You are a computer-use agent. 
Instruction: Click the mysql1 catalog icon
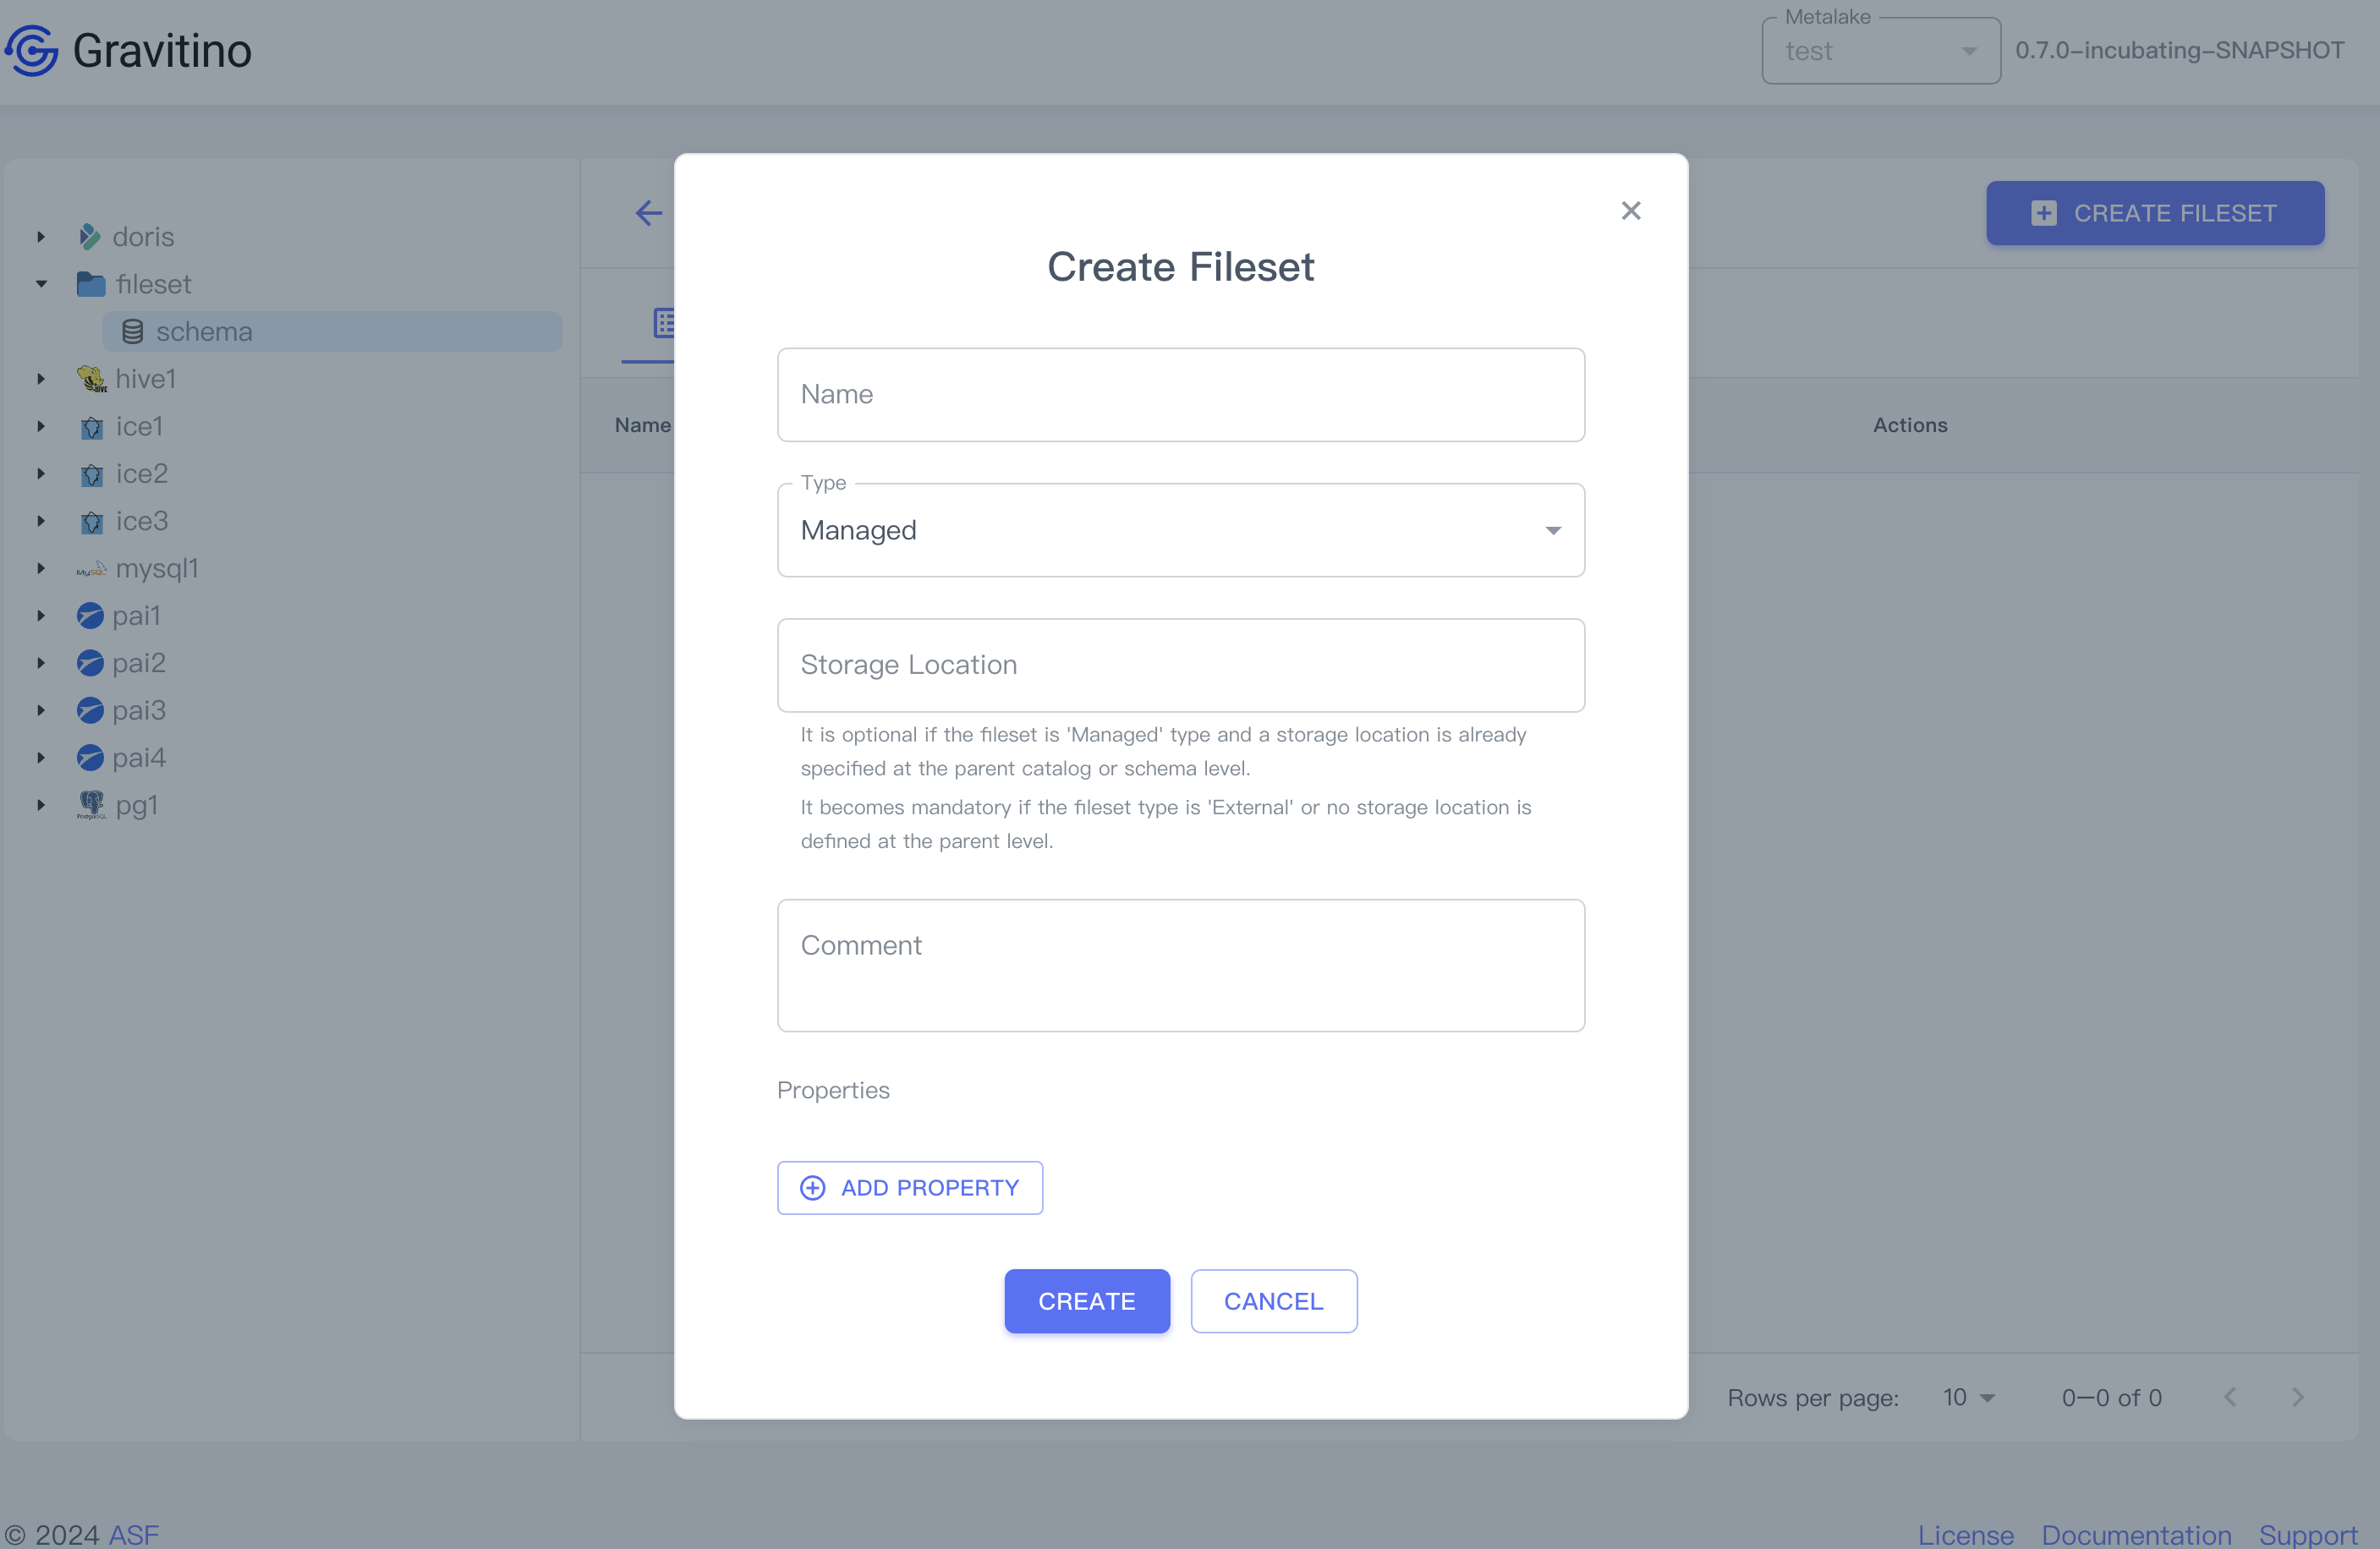pos(91,569)
